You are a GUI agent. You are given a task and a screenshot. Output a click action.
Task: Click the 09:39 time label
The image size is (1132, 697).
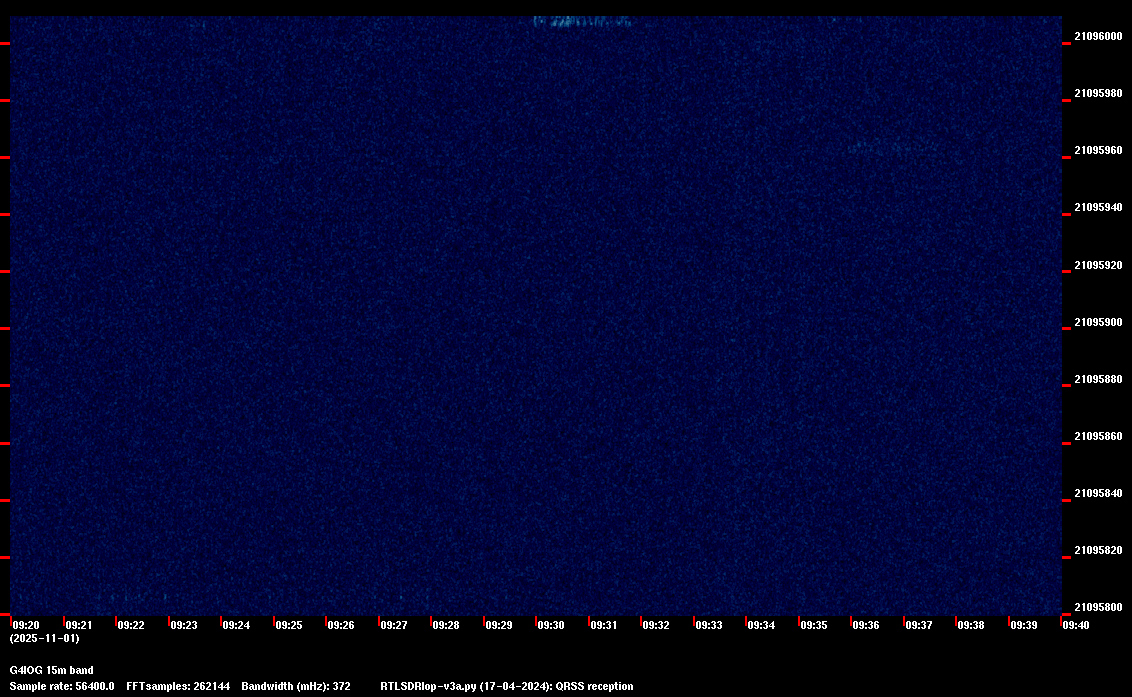[1024, 625]
